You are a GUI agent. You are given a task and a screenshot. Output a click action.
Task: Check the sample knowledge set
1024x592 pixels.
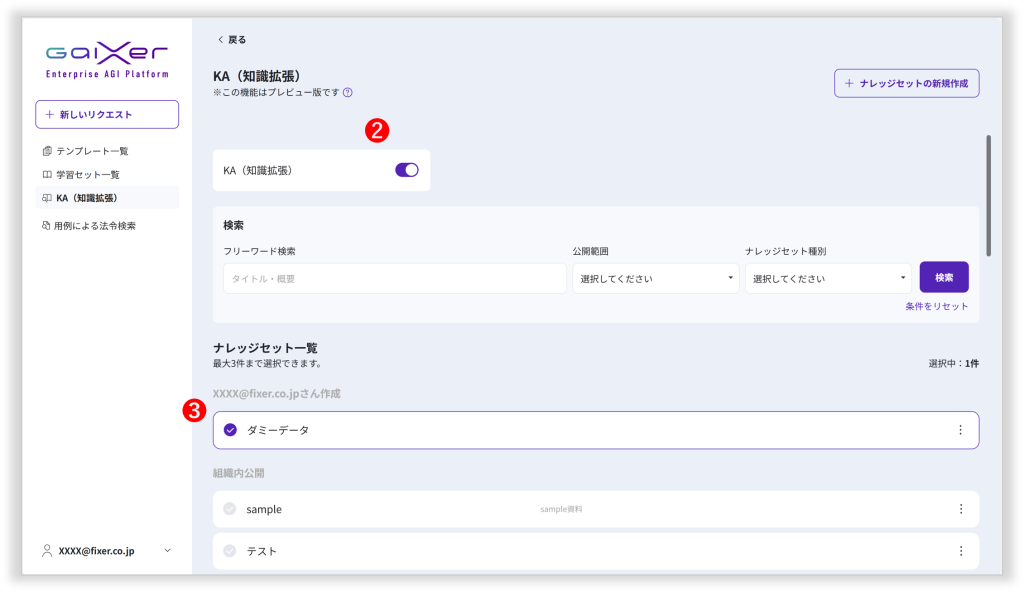tap(230, 509)
